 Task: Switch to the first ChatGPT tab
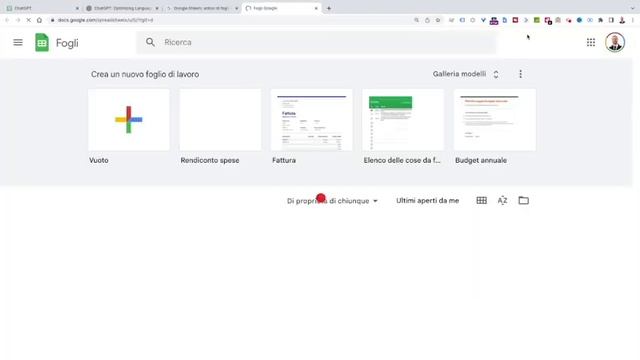(41, 8)
